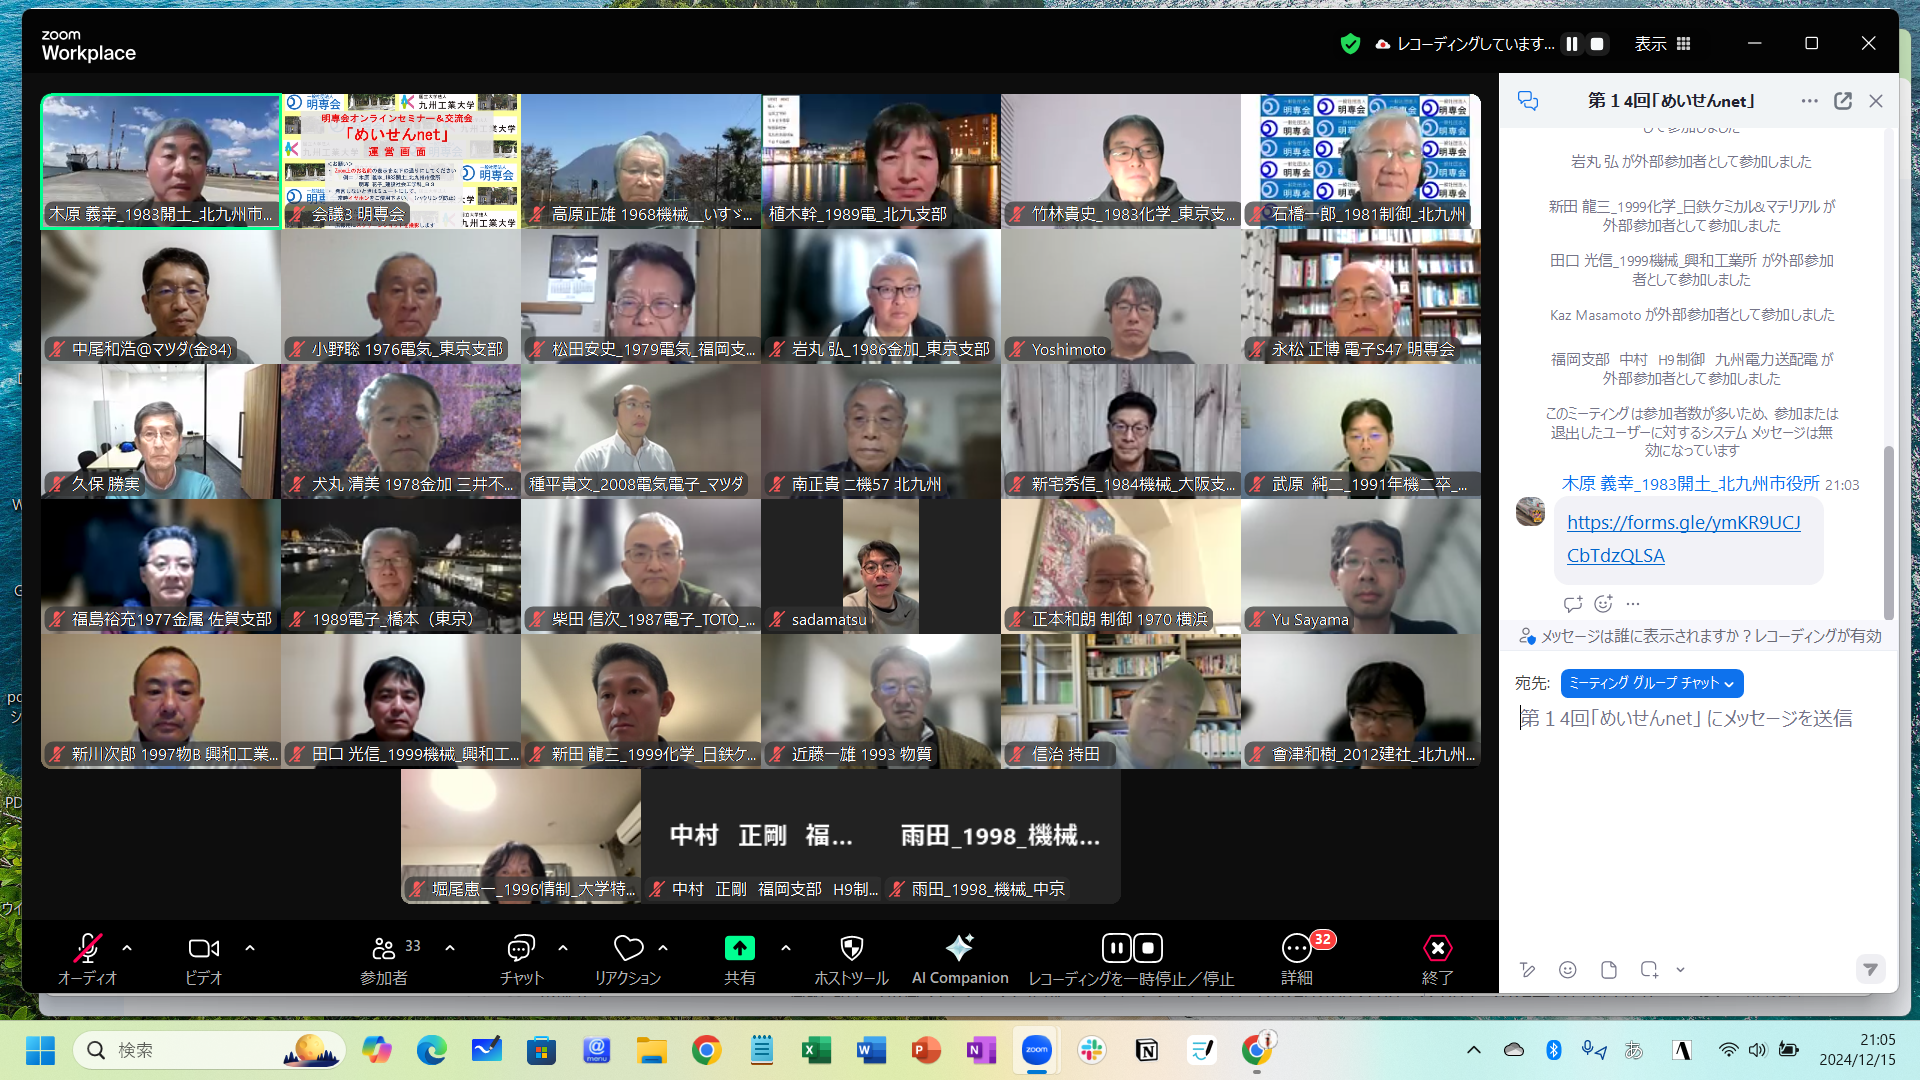This screenshot has height=1080, width=1920.
Task: Toggle the chat panel チャット
Action: click(521, 958)
